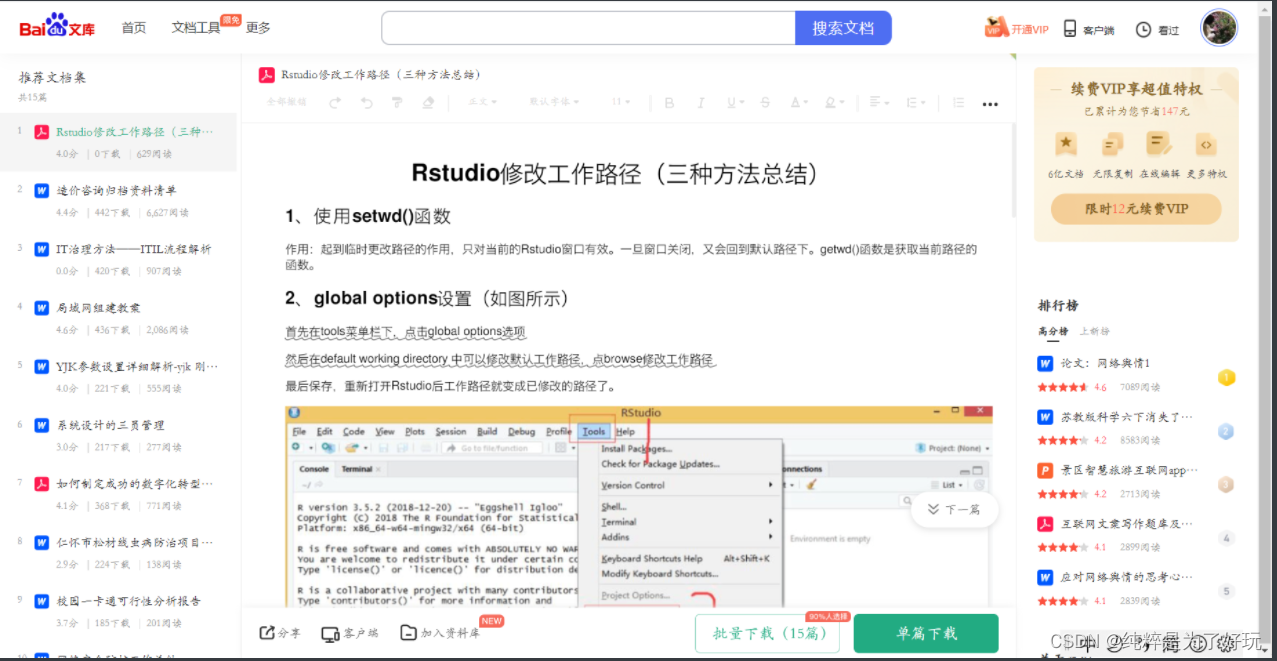The image size is (1277, 661).
Task: Open 仁怀市松材线虫病防治项目 document
Action: click(x=134, y=542)
